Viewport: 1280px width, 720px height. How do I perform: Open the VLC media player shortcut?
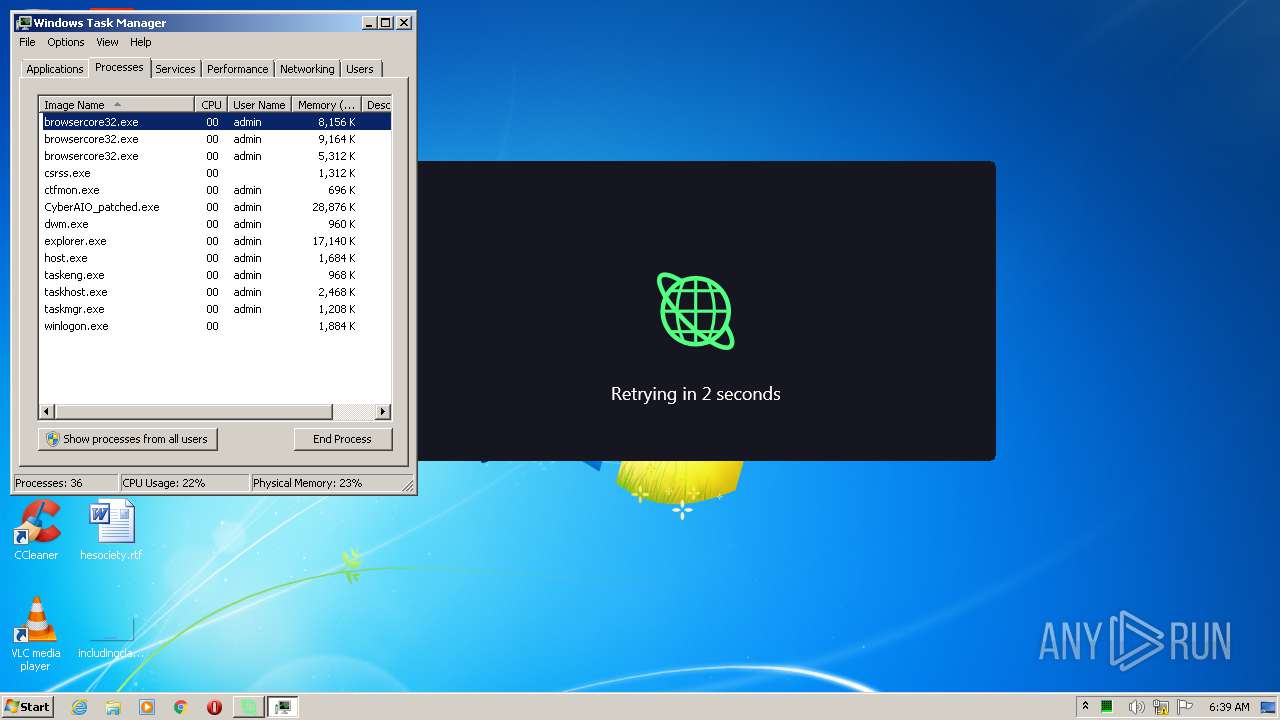(x=36, y=632)
